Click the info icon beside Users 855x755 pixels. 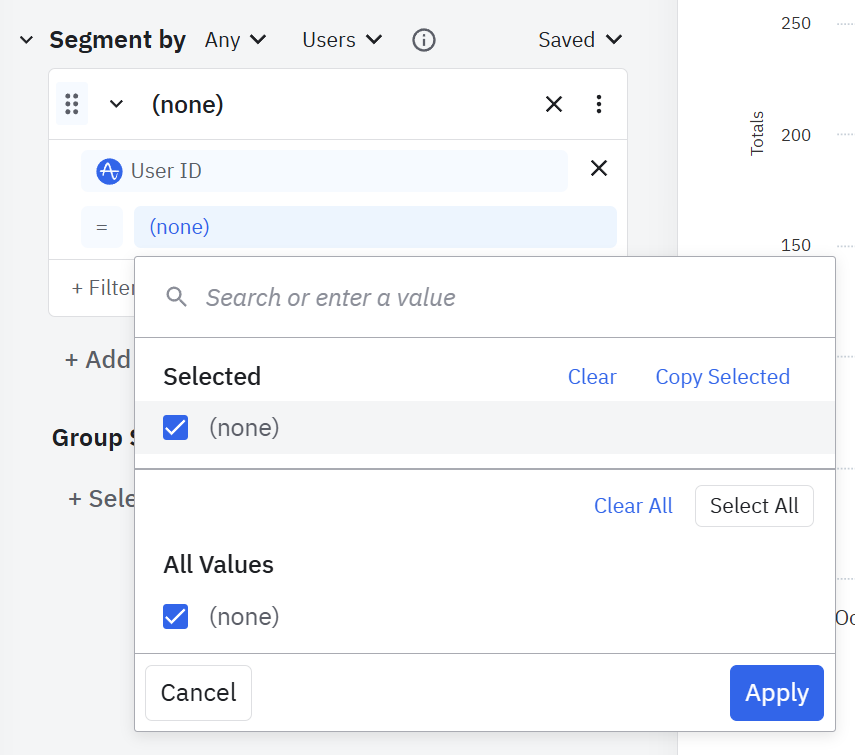click(424, 40)
